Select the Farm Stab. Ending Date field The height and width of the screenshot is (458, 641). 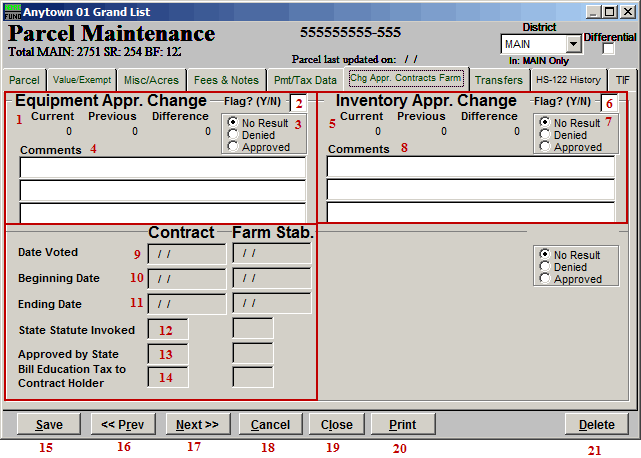point(271,304)
